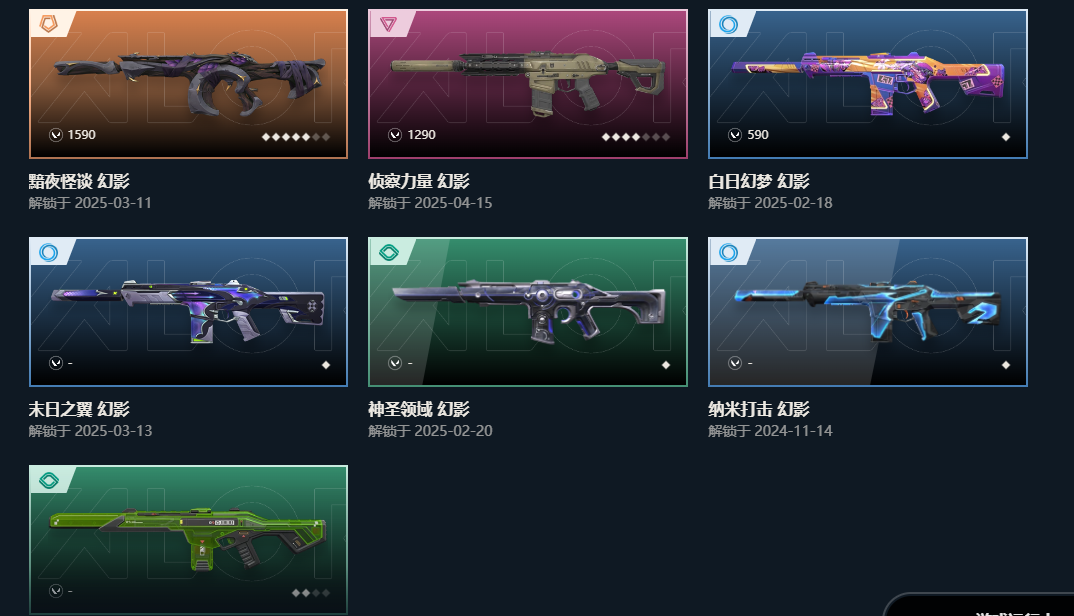The width and height of the screenshot is (1074, 616).
Task: Click the VP currency icon beside 1590
Action: [x=56, y=135]
